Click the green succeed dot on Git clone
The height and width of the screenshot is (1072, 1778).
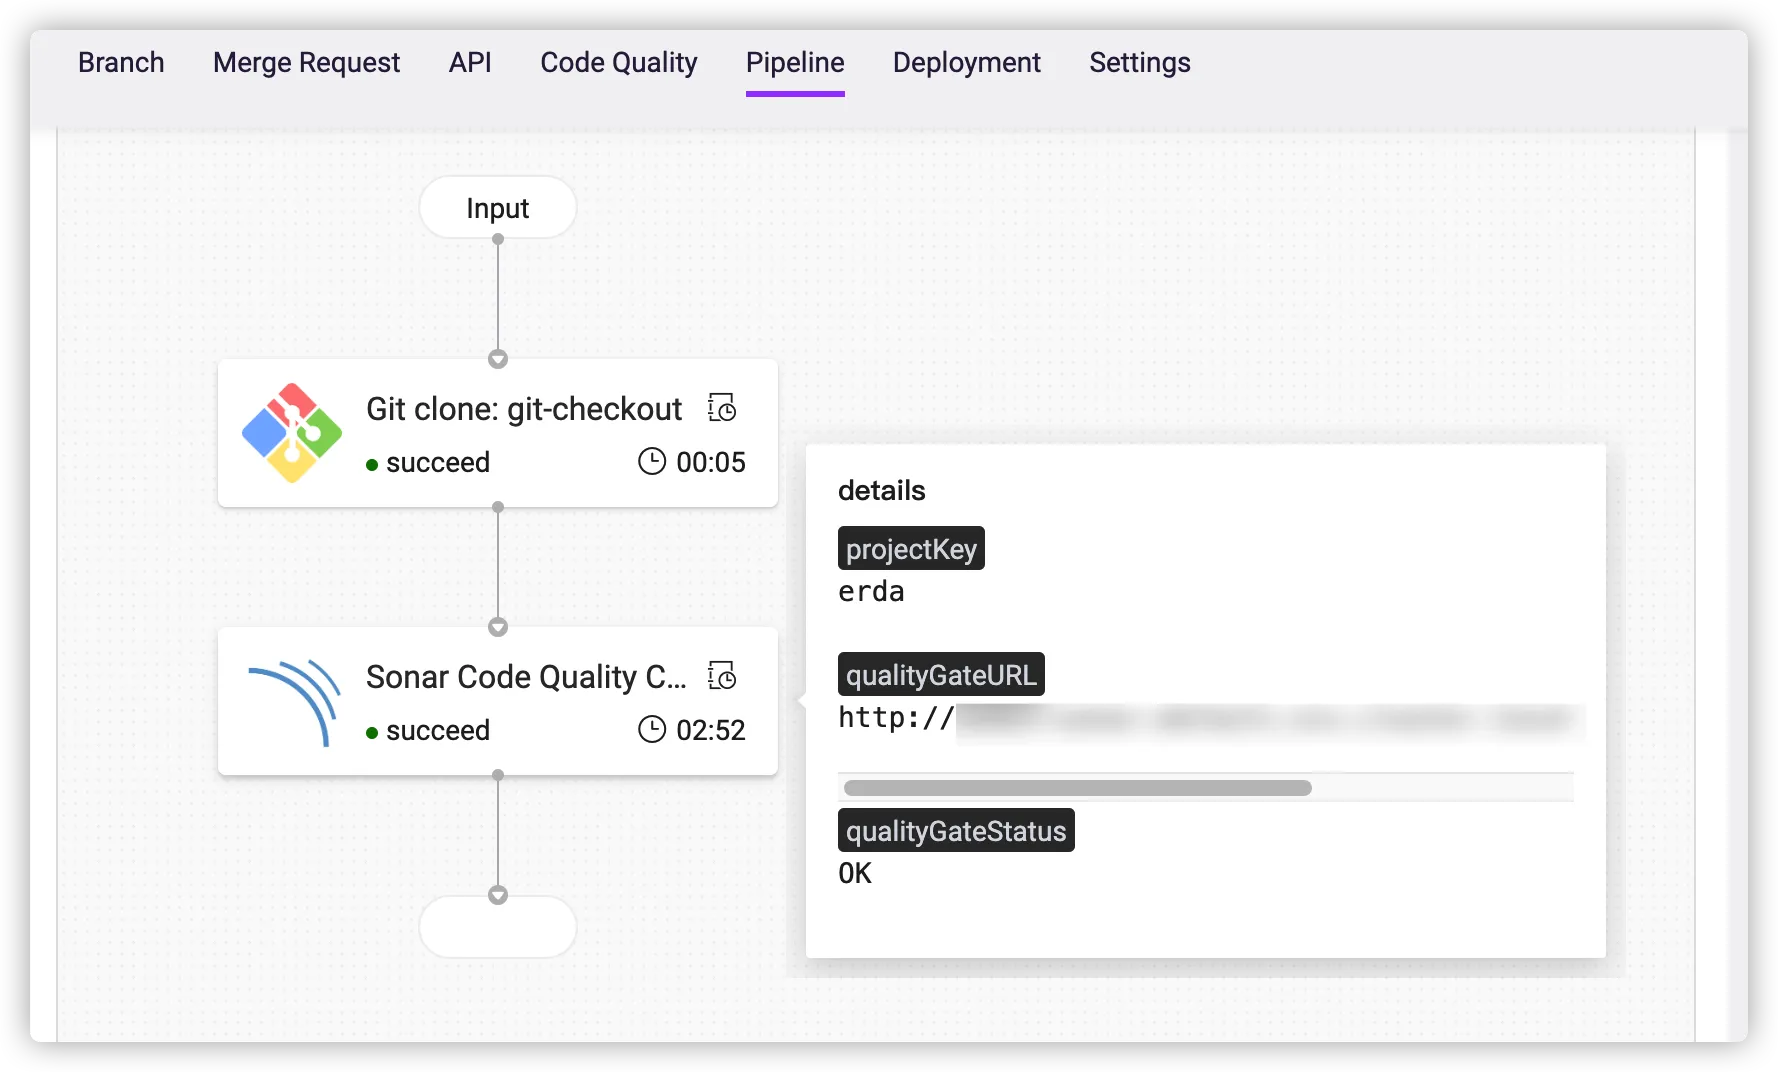(x=372, y=464)
